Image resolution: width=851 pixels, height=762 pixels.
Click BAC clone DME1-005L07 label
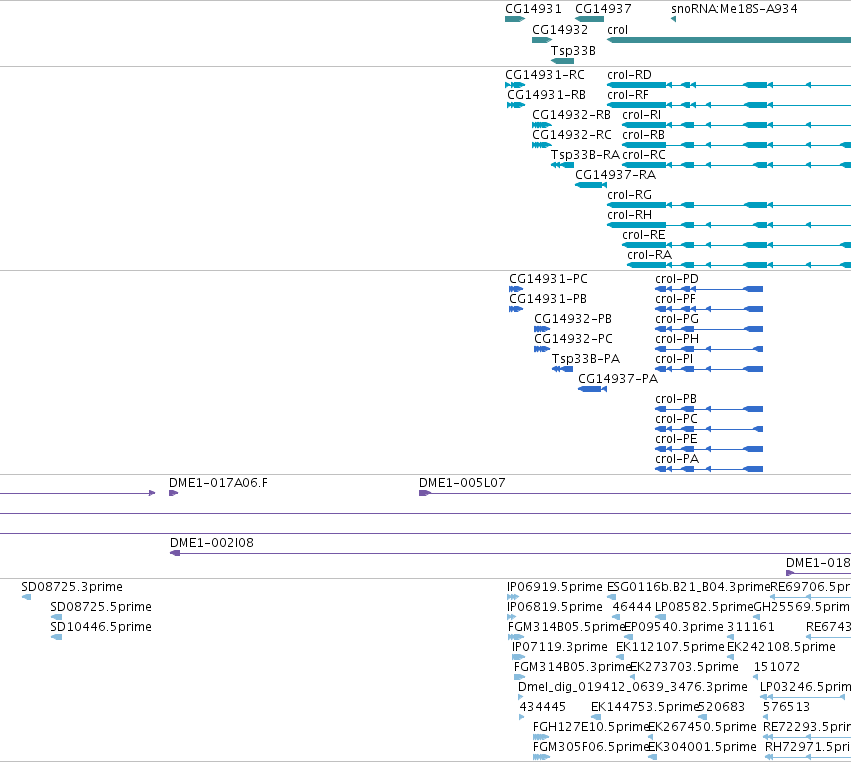pyautogui.click(x=462, y=483)
